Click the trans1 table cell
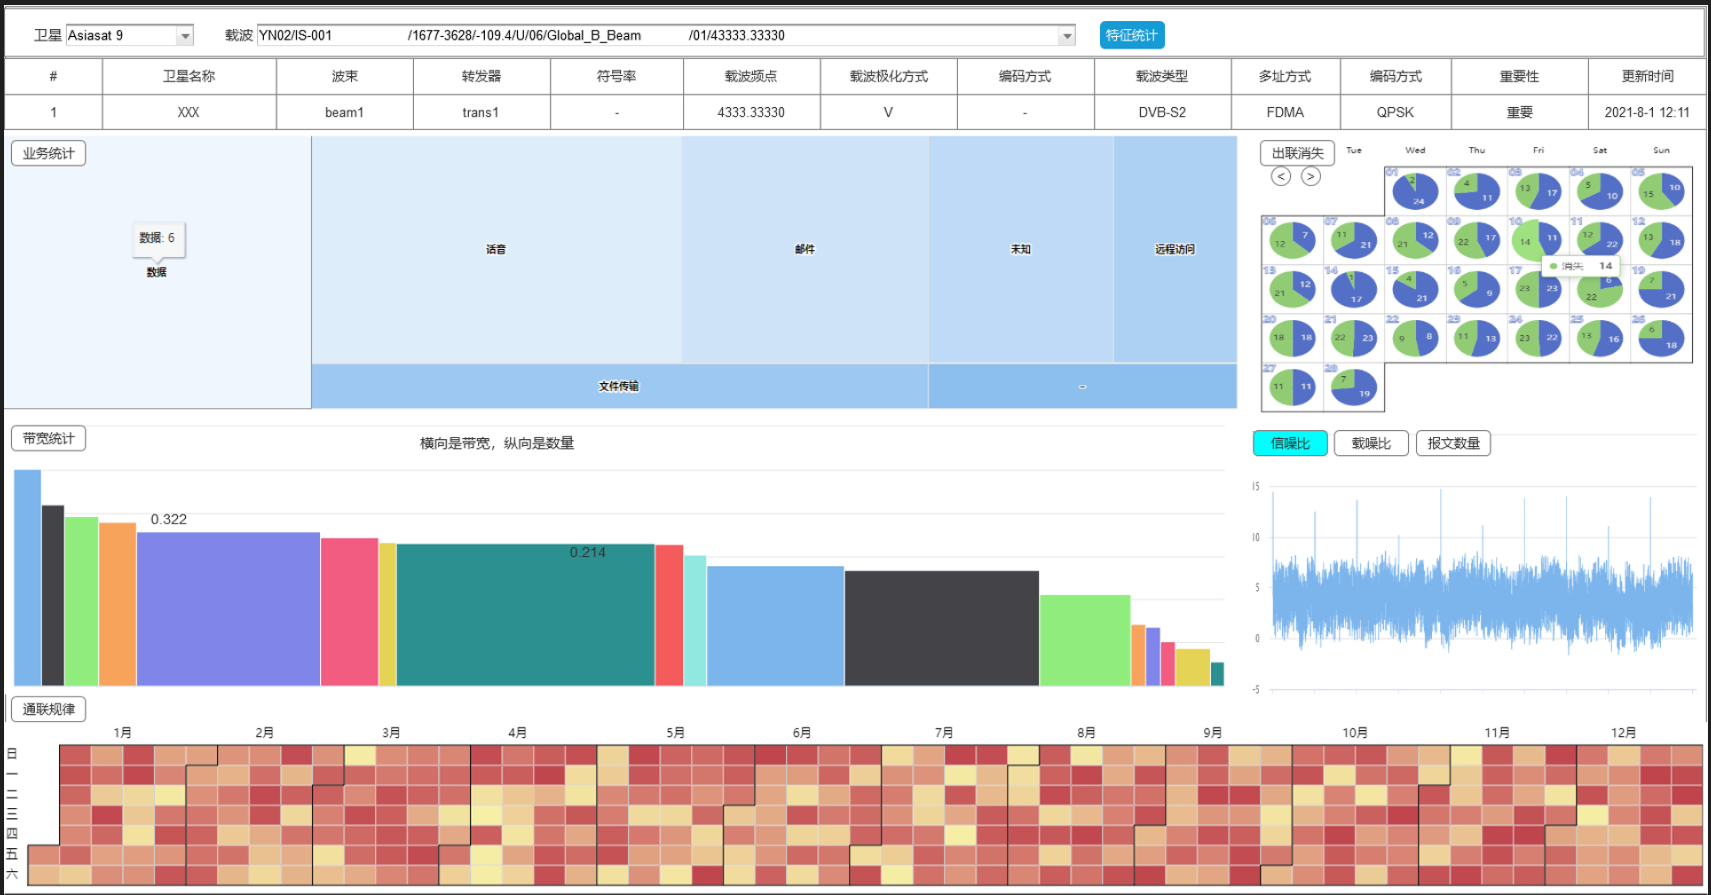 pos(481,112)
